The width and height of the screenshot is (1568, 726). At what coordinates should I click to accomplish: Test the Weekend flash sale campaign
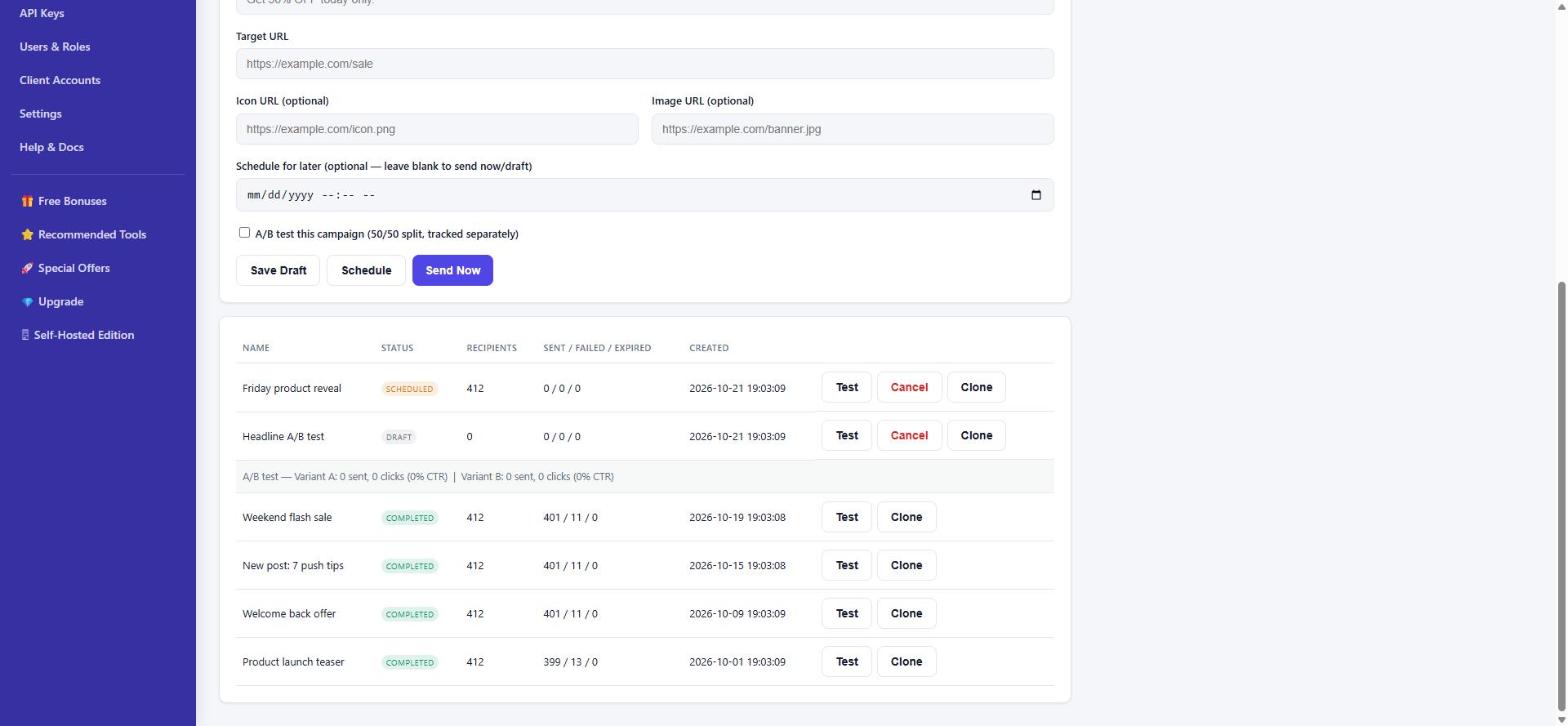[x=847, y=517]
